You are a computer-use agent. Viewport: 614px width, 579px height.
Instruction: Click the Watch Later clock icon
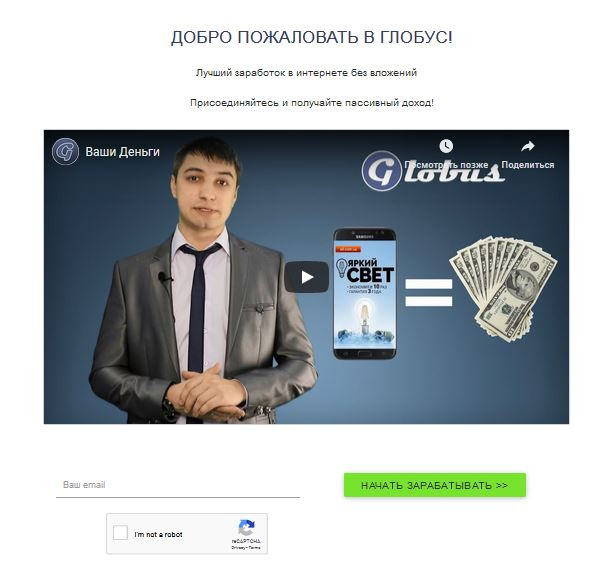[446, 146]
